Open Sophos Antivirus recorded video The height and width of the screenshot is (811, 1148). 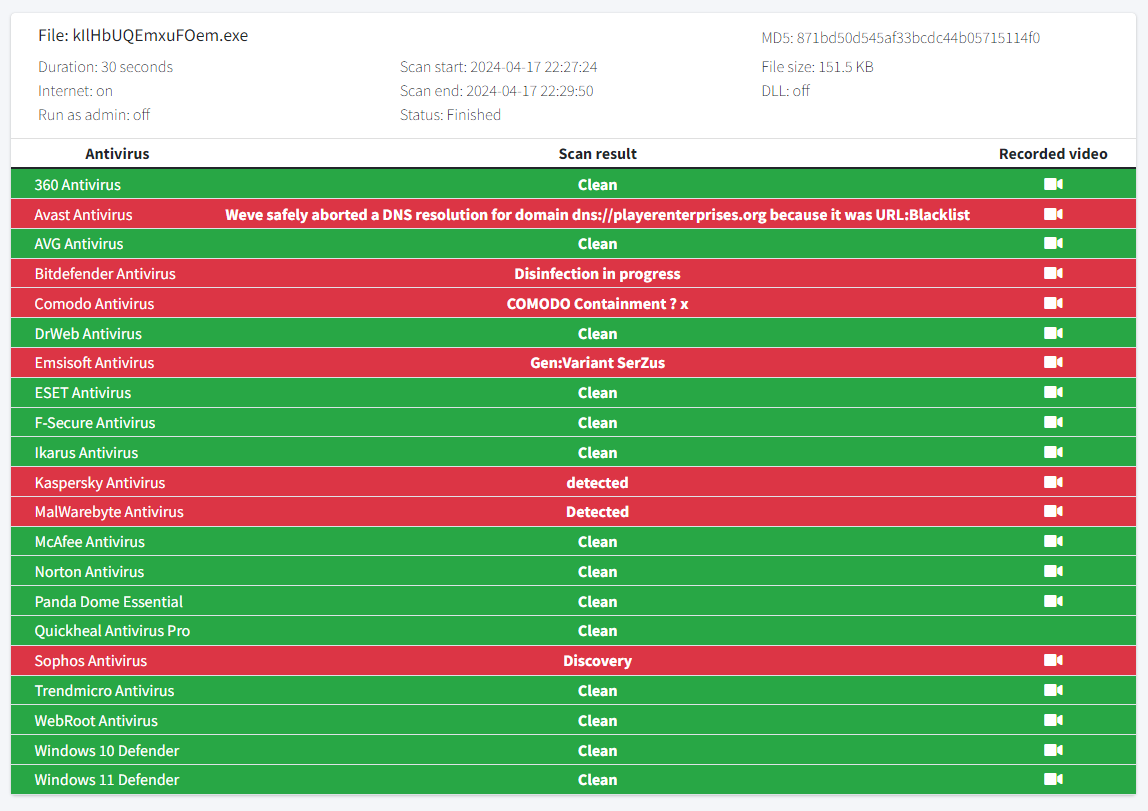click(x=1053, y=661)
